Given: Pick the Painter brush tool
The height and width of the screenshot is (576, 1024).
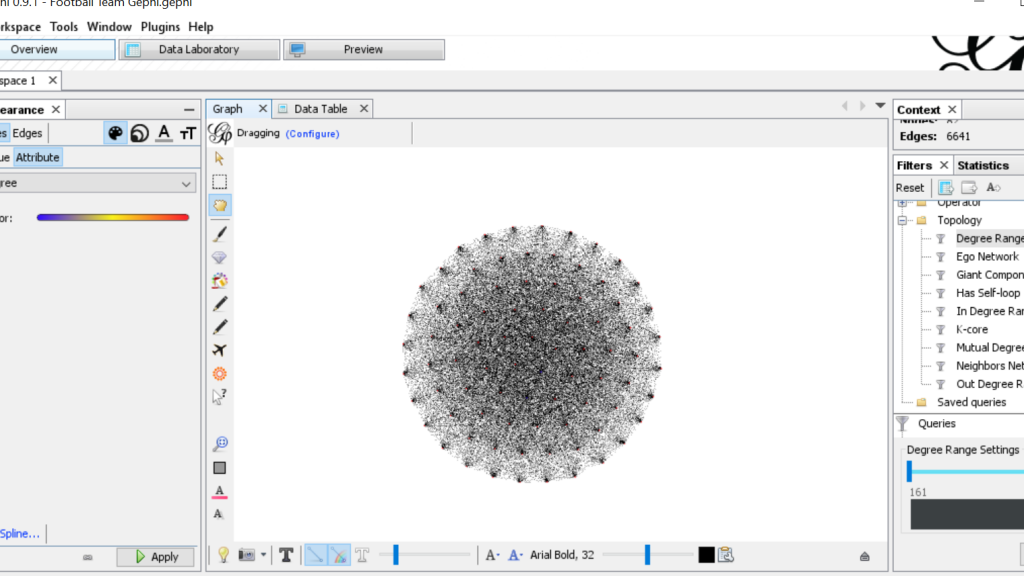Looking at the screenshot, I should point(219,233).
